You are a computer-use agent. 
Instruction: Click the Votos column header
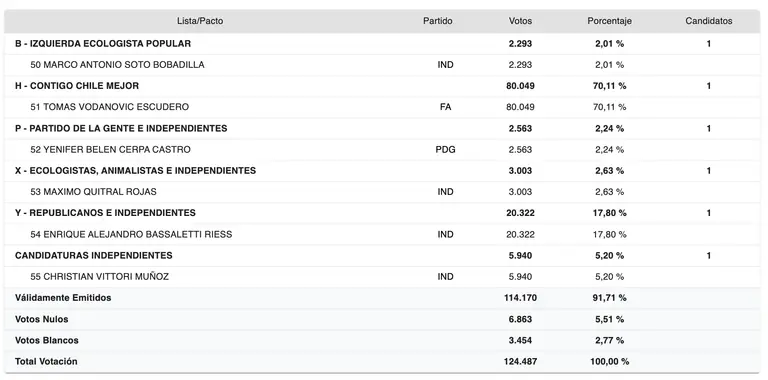tap(520, 21)
